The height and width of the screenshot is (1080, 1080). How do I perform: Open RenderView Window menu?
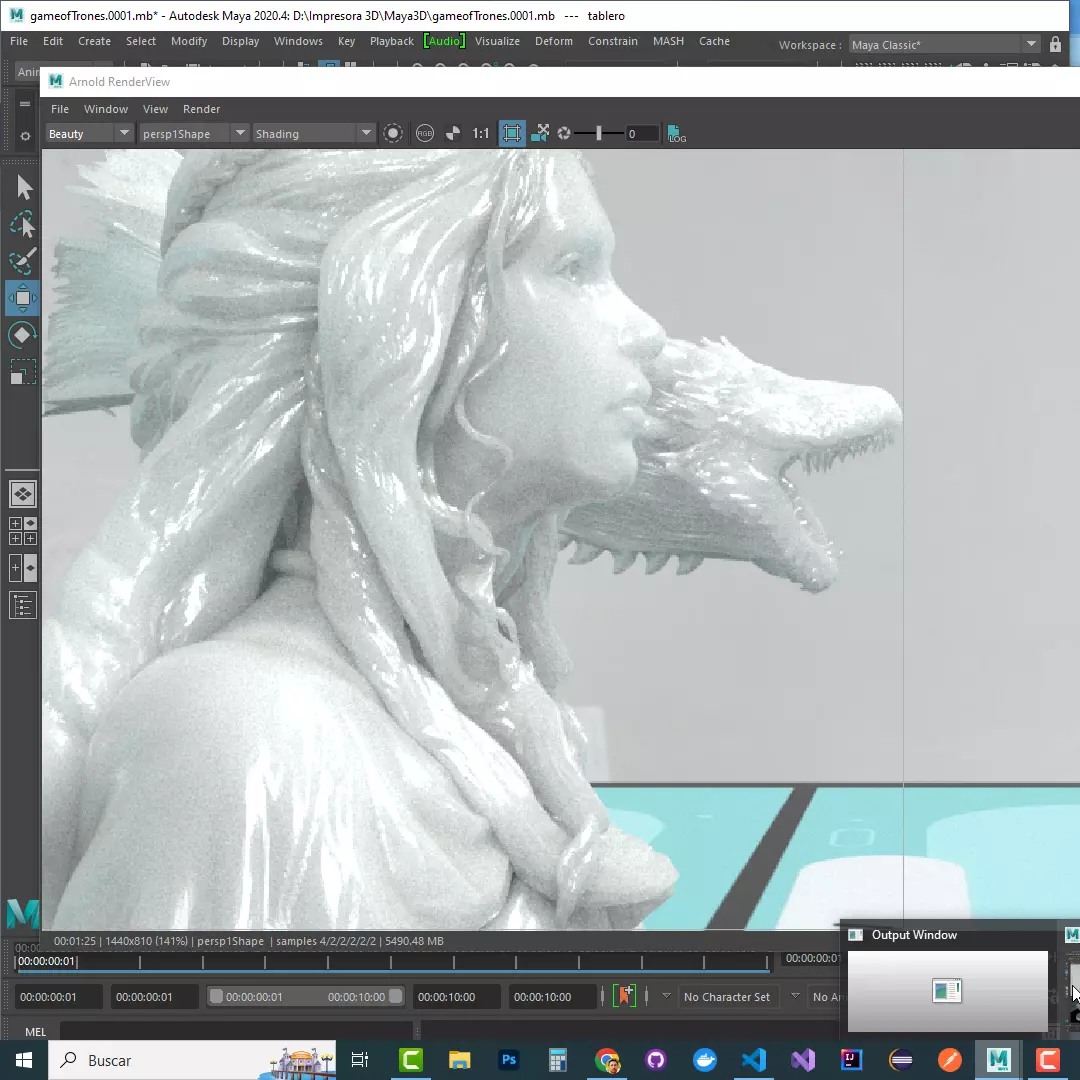pos(106,109)
